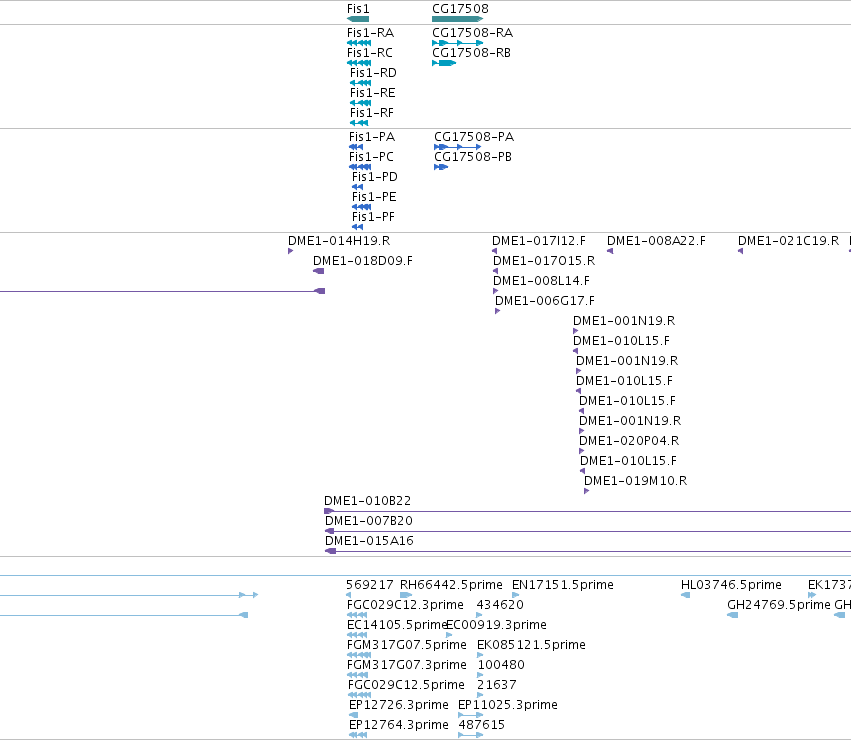The width and height of the screenshot is (851, 740).
Task: Select the EP12726.3prime EST
Action: click(353, 715)
